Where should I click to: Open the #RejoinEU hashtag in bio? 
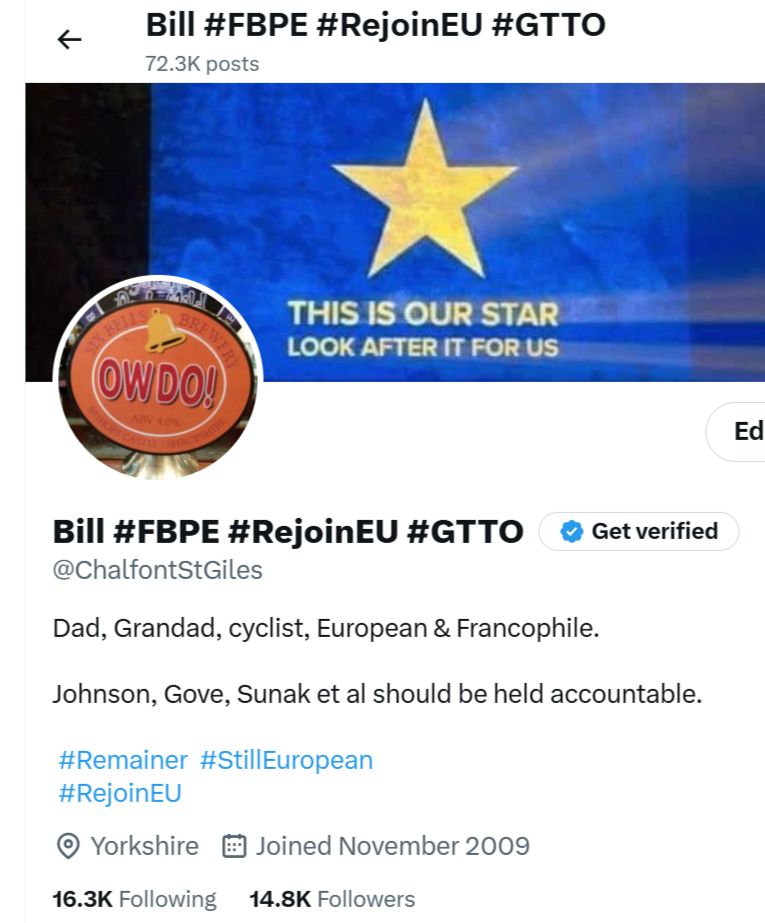click(x=120, y=793)
